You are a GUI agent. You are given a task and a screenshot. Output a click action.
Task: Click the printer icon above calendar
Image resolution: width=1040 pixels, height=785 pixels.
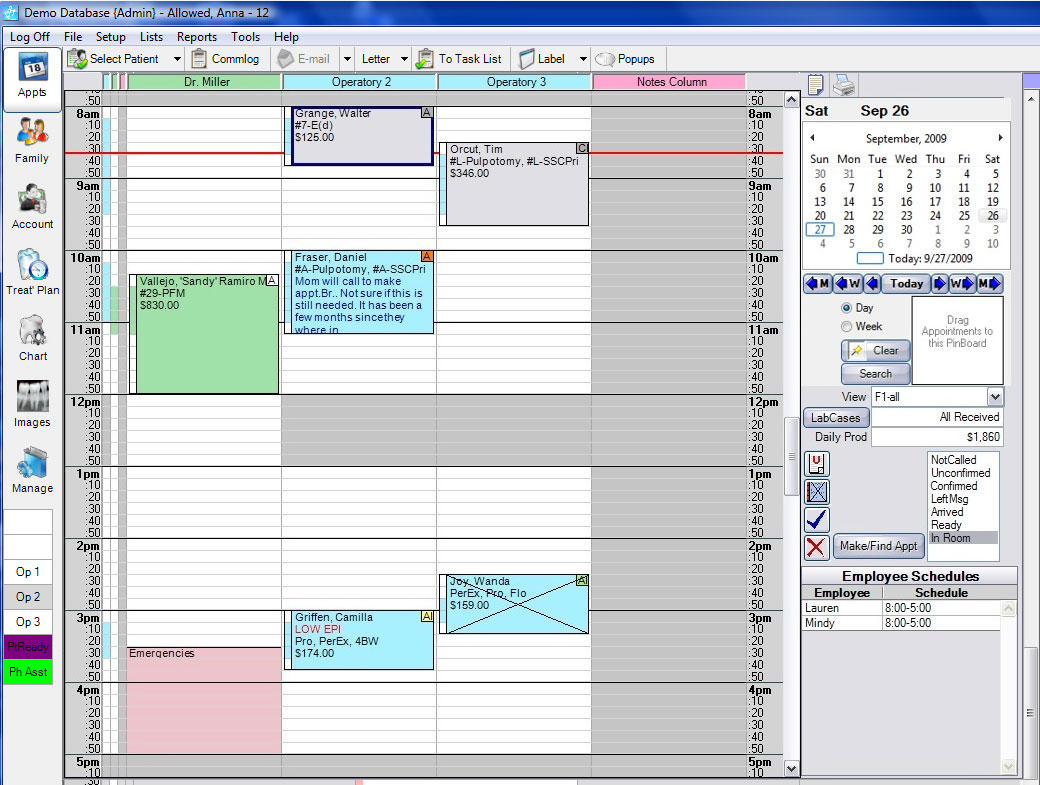pyautogui.click(x=844, y=85)
